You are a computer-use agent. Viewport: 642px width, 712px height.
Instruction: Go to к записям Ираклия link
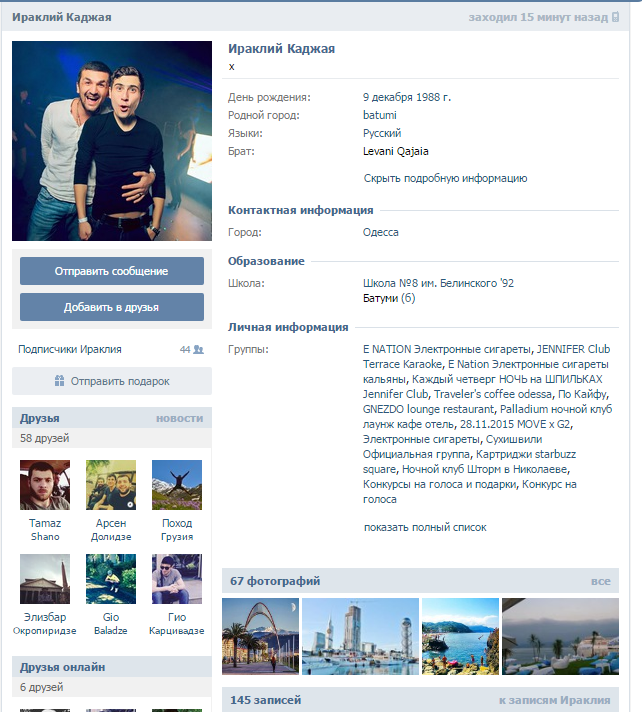(x=554, y=700)
